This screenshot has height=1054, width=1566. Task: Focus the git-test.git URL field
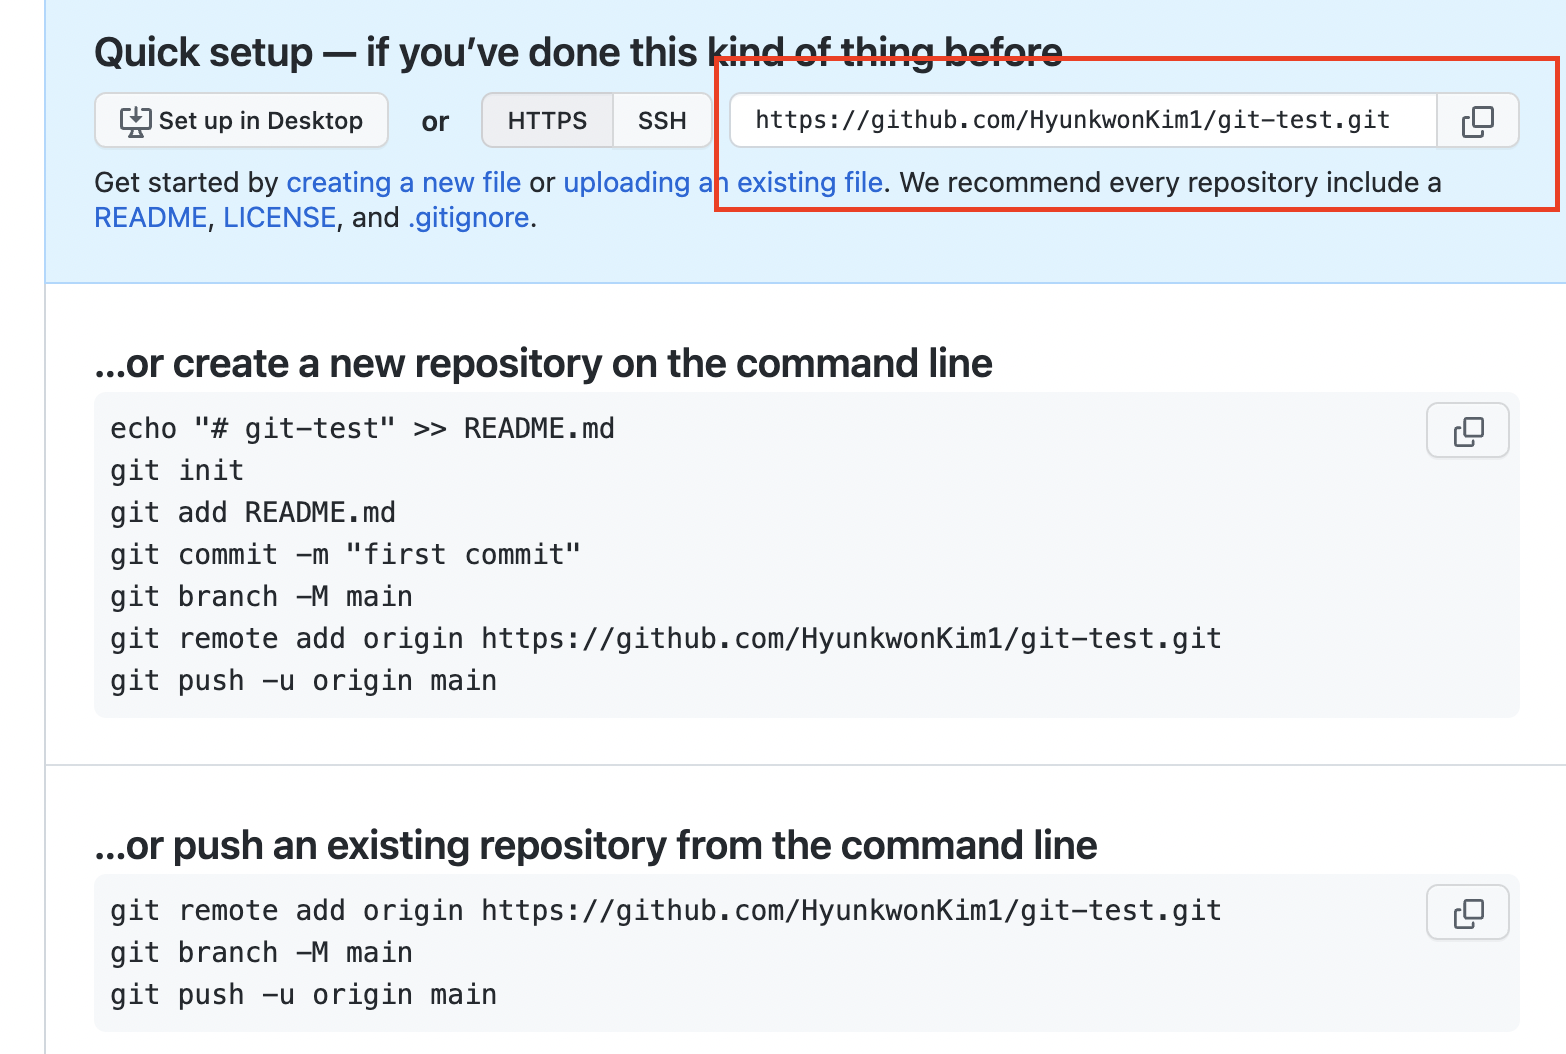pos(1083,121)
